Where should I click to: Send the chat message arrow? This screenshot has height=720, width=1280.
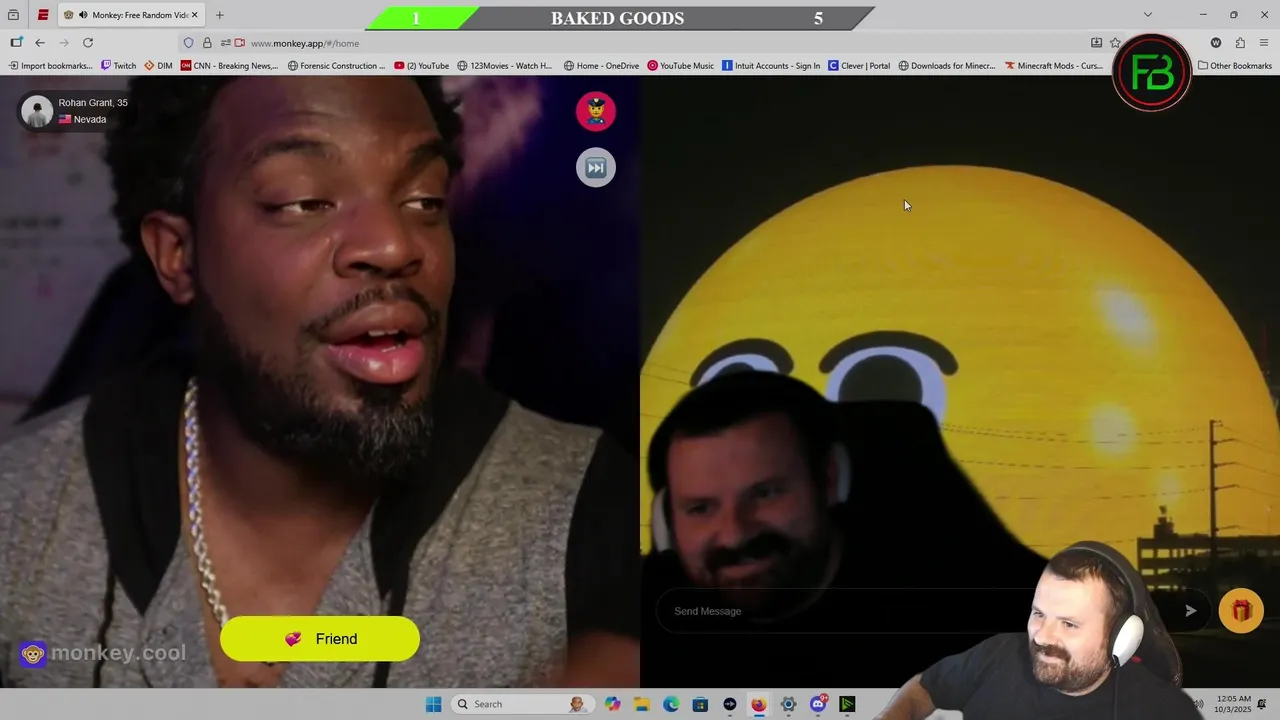pyautogui.click(x=1190, y=611)
